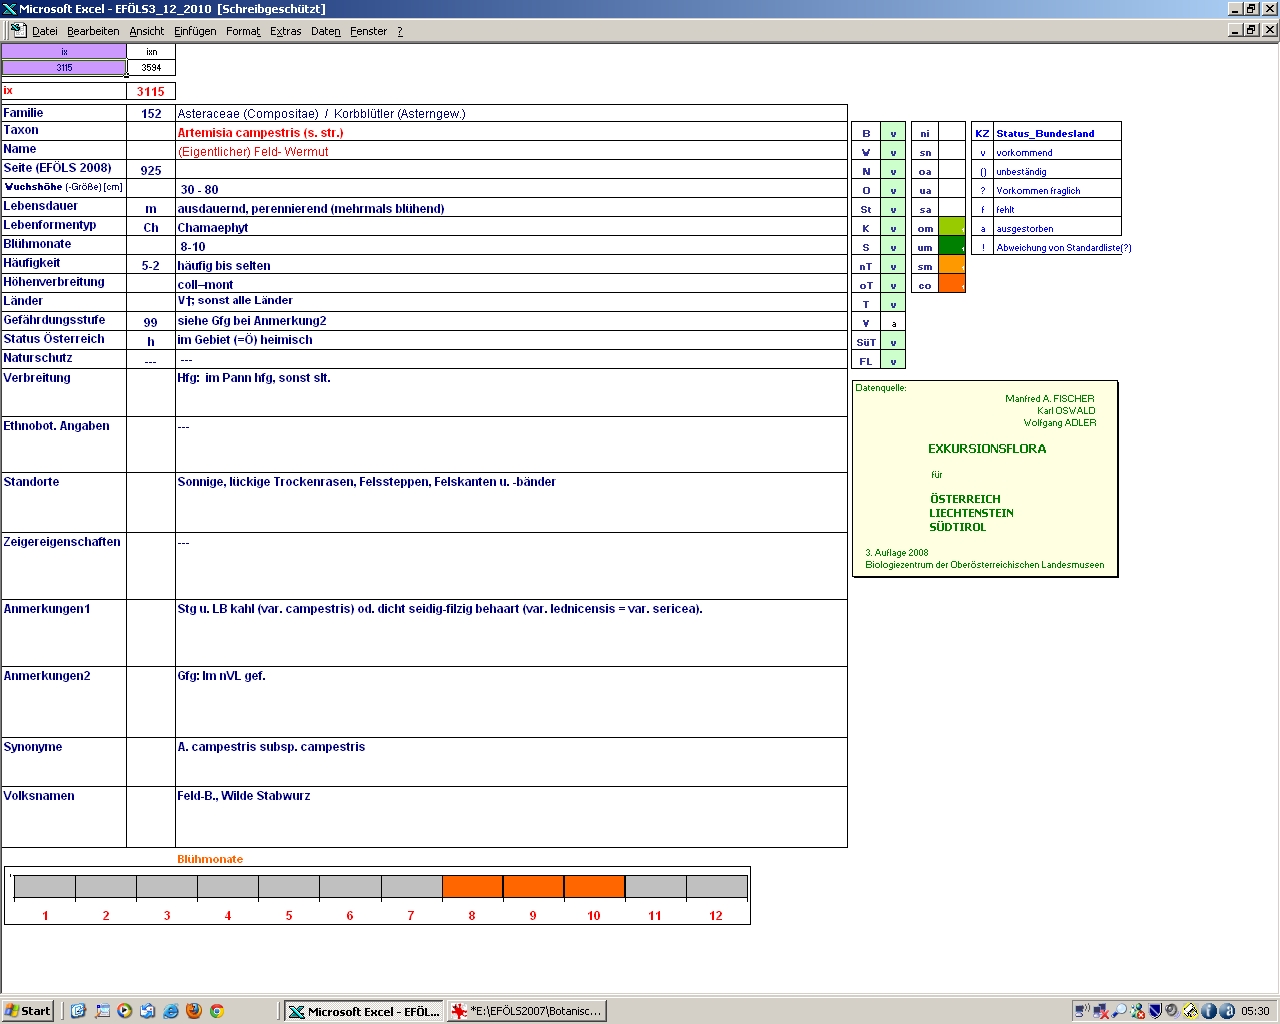
Task: Open the Format menu
Action: pyautogui.click(x=243, y=31)
